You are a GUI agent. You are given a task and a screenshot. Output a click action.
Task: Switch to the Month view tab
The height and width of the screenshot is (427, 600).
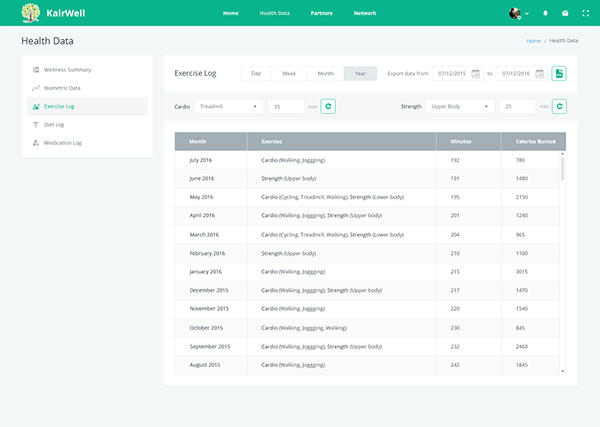pyautogui.click(x=326, y=73)
